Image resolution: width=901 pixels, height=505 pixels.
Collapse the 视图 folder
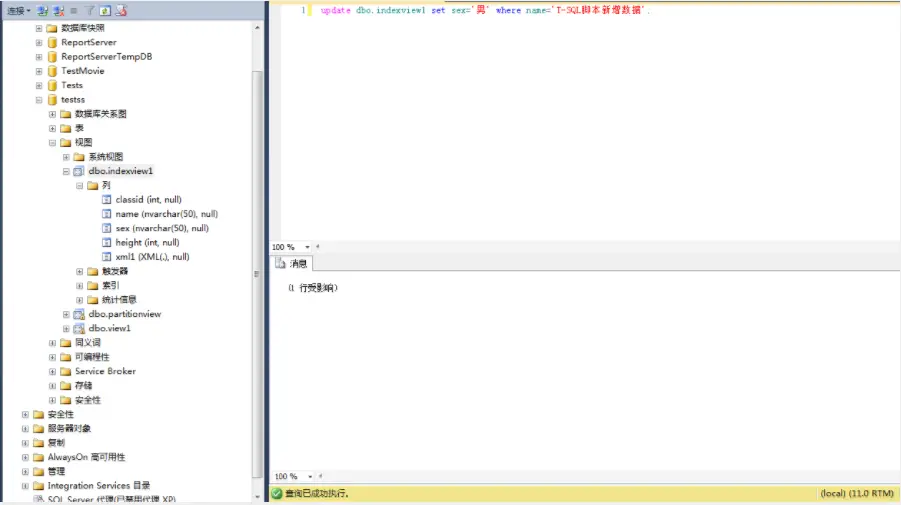tap(52, 142)
